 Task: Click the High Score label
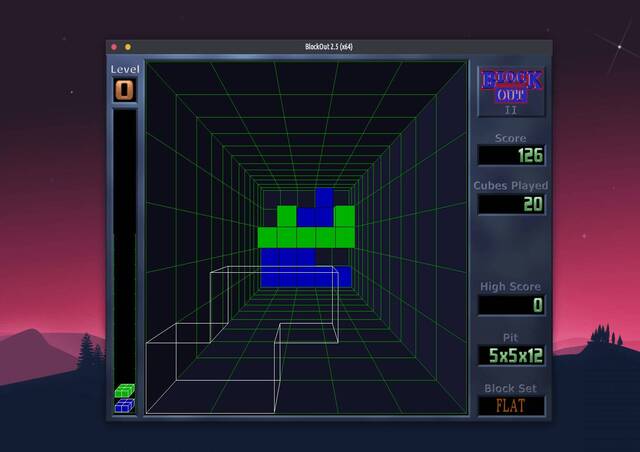(x=511, y=287)
